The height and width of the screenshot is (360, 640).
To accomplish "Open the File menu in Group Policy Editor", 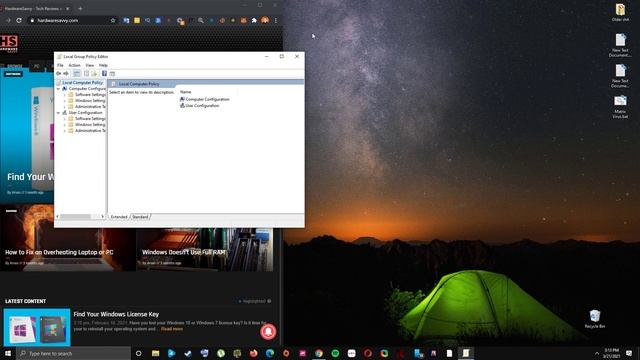I will point(60,65).
